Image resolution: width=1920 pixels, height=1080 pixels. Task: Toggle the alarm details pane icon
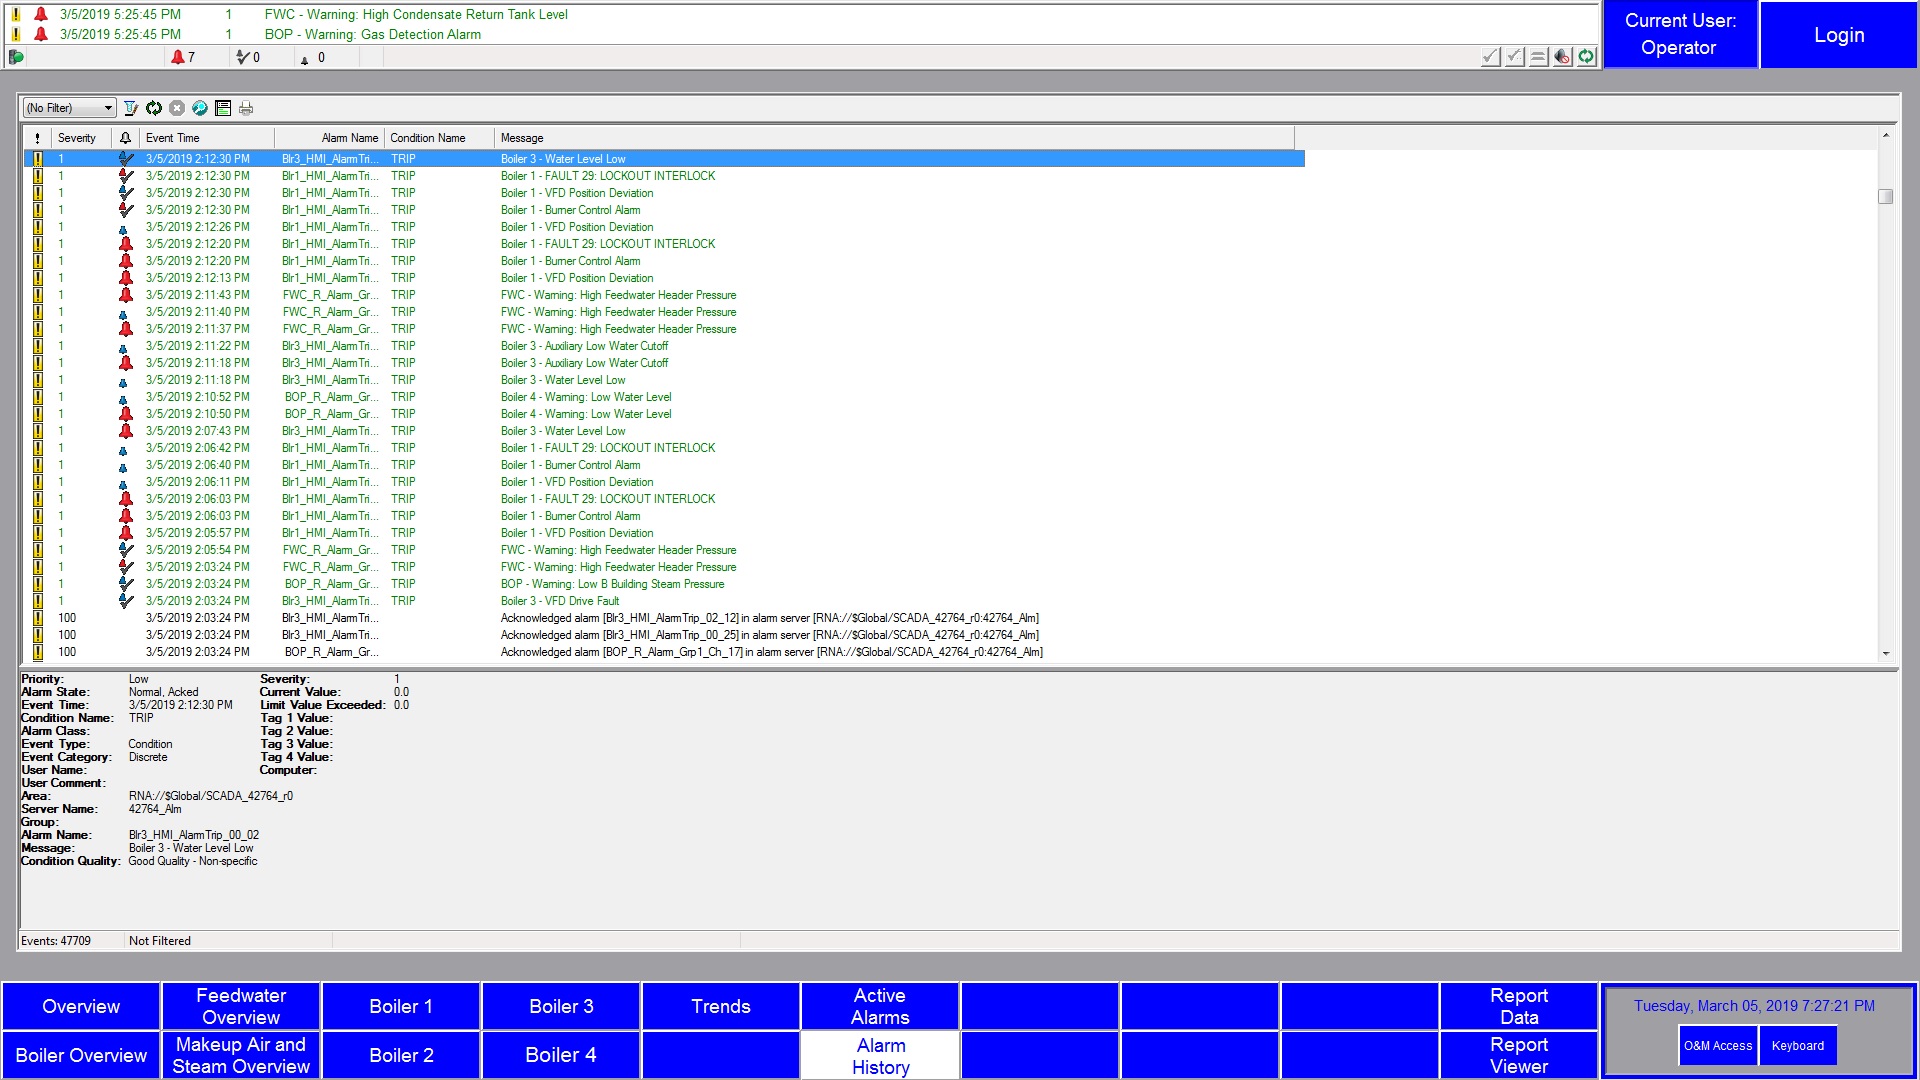[x=223, y=108]
